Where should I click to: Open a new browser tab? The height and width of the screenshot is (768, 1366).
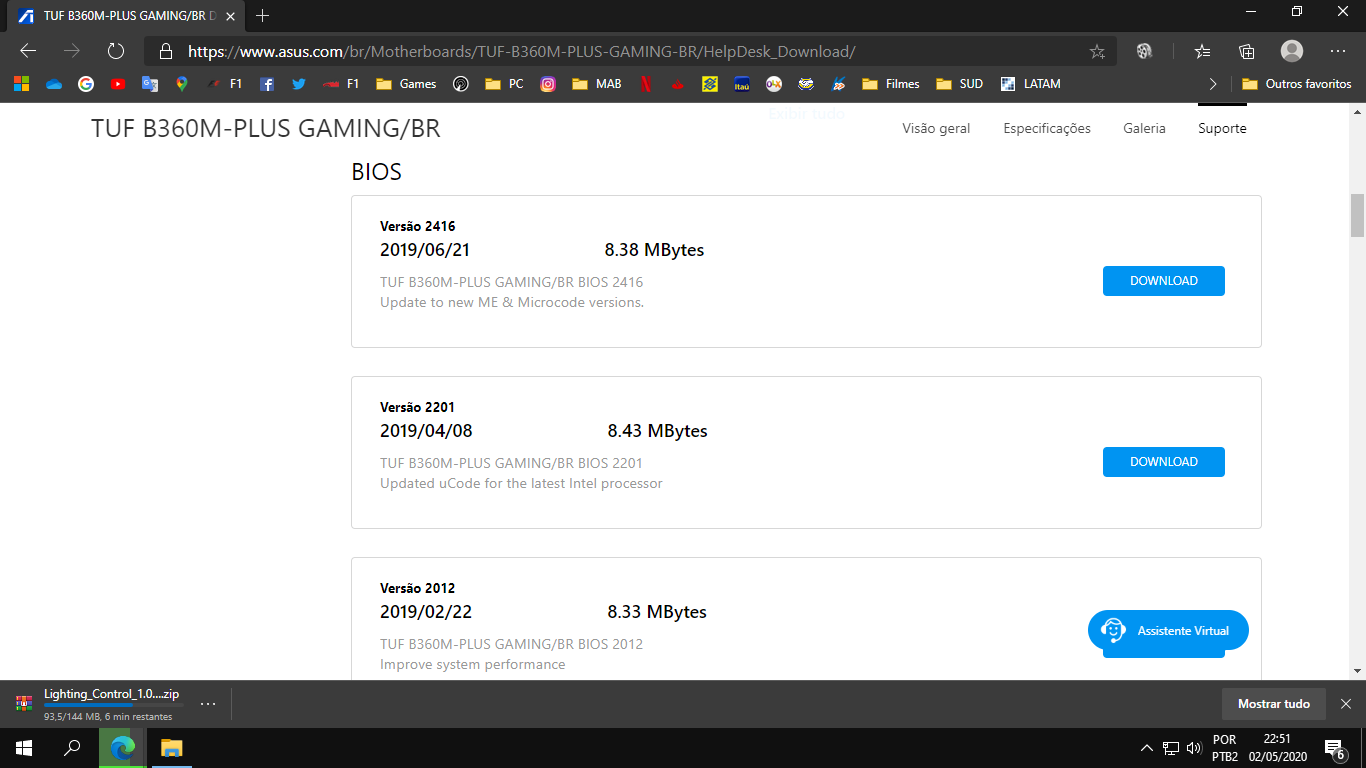pyautogui.click(x=263, y=16)
